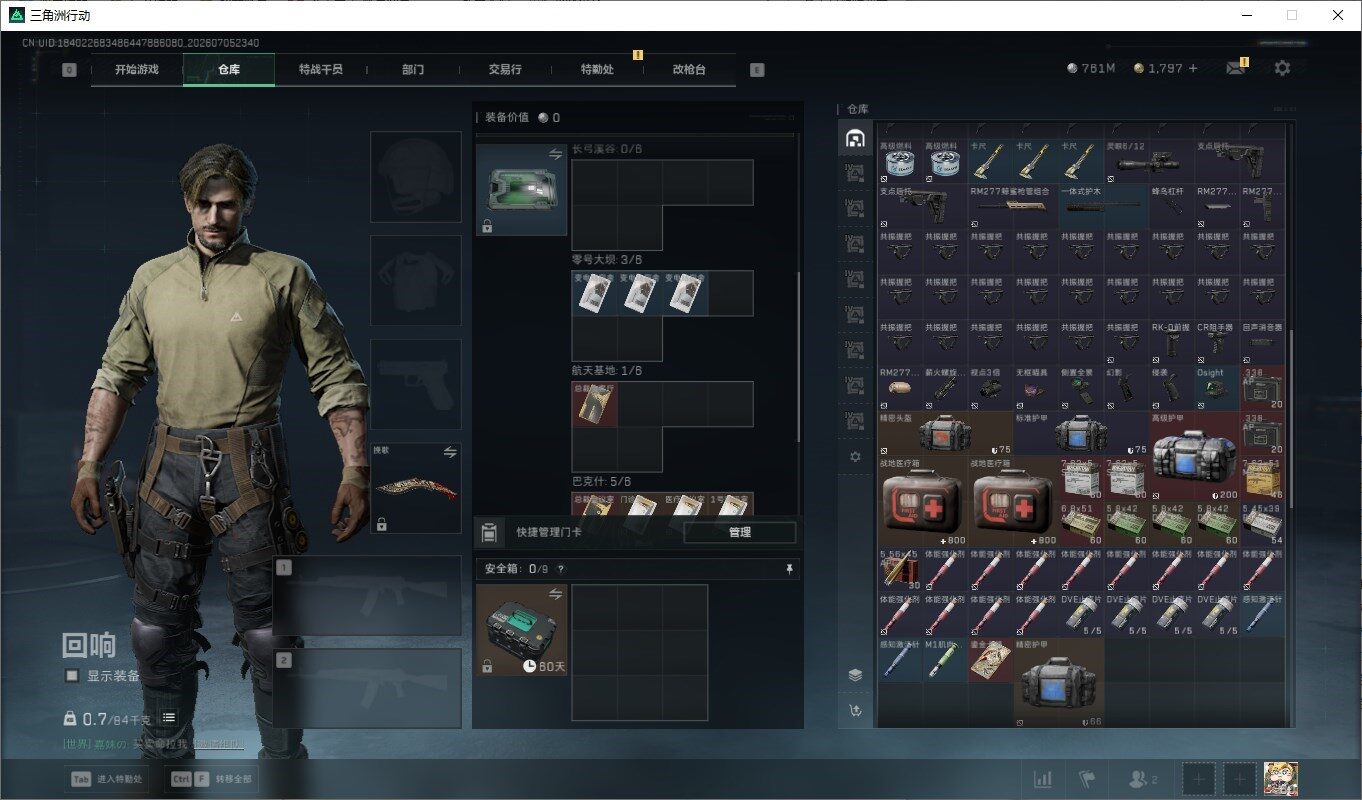Viewport: 1362px width, 800px height.
Task: Select the 一体式护木 handguard item
Action: (x=1104, y=205)
